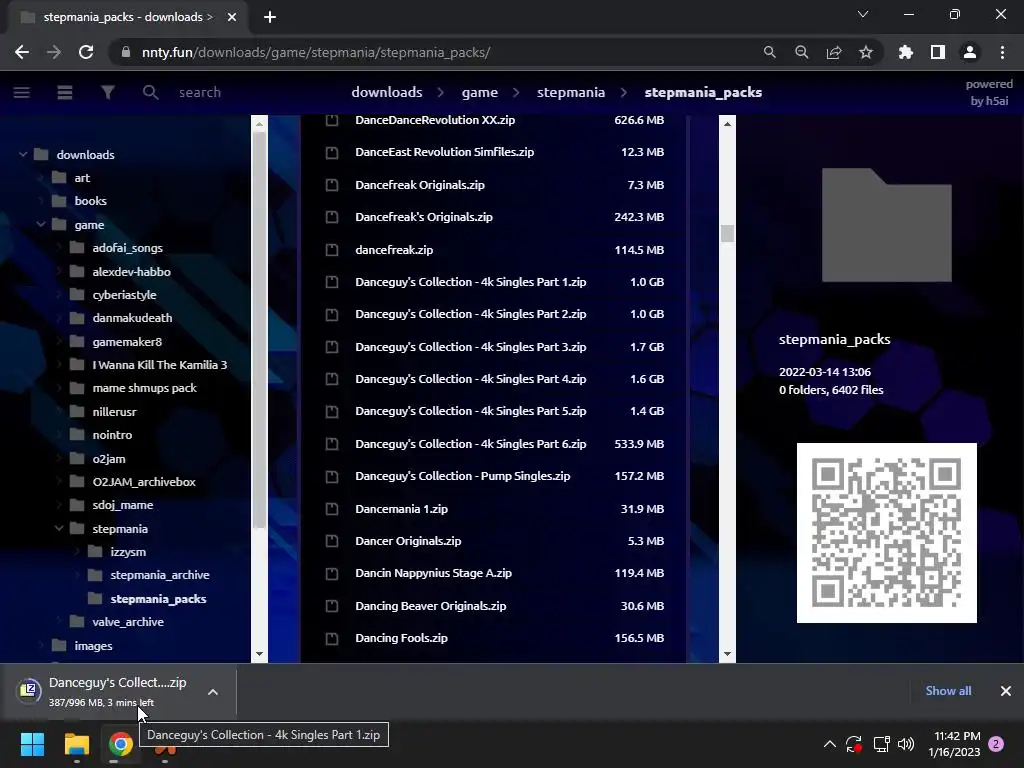Screen dimensions: 1024x768
Task: Open the nointro folder in sidebar
Action: (112, 435)
